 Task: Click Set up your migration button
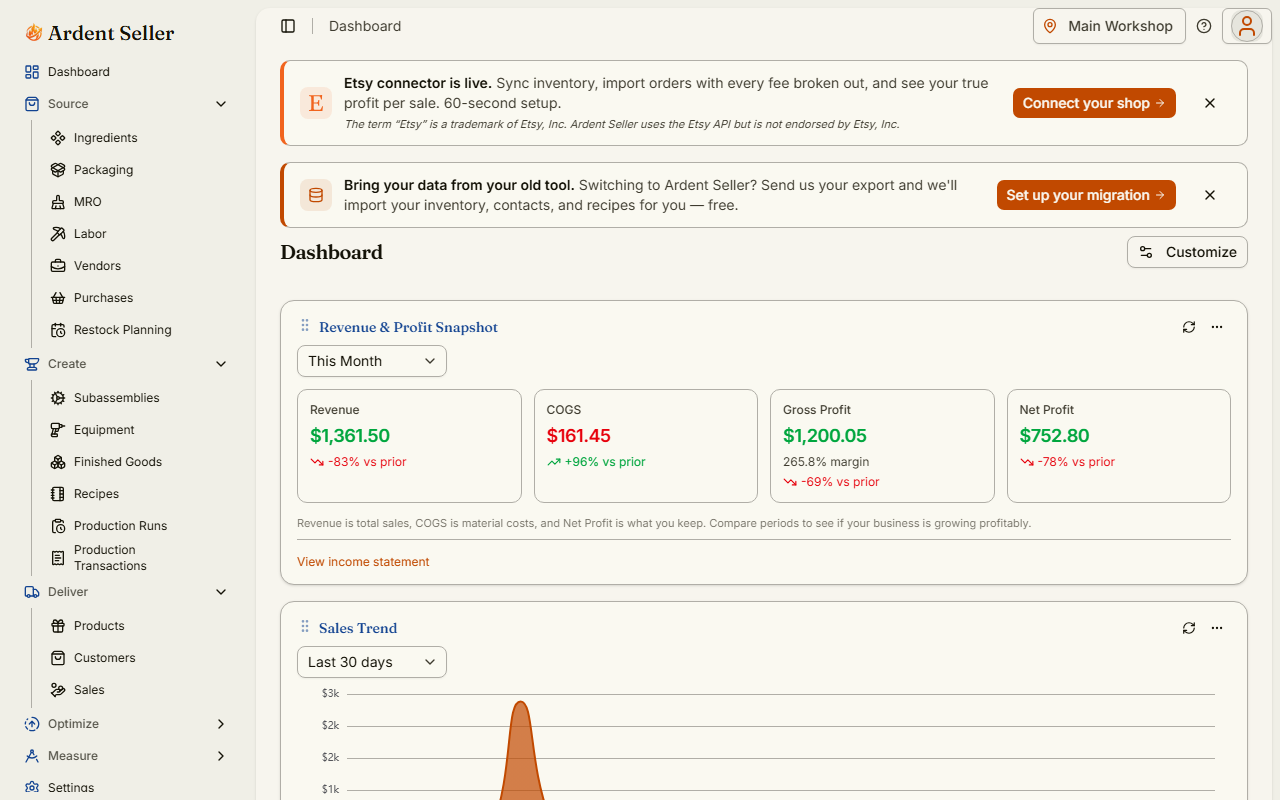1086,195
